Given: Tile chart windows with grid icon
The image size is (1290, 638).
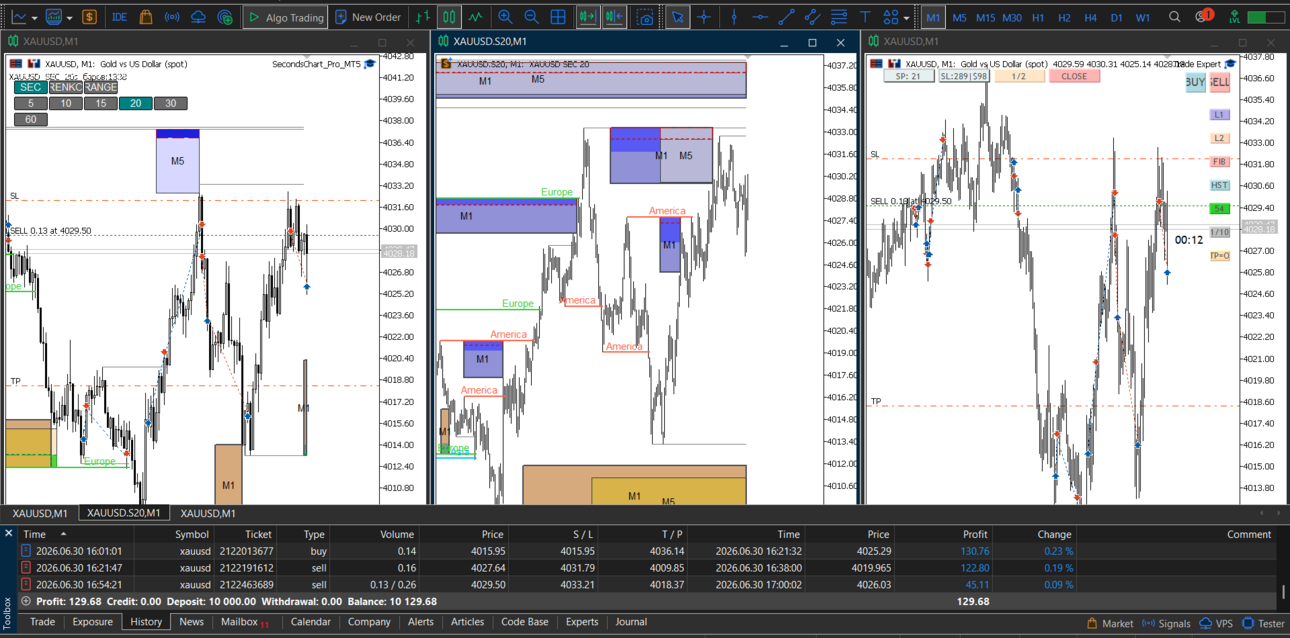Looking at the screenshot, I should (558, 17).
